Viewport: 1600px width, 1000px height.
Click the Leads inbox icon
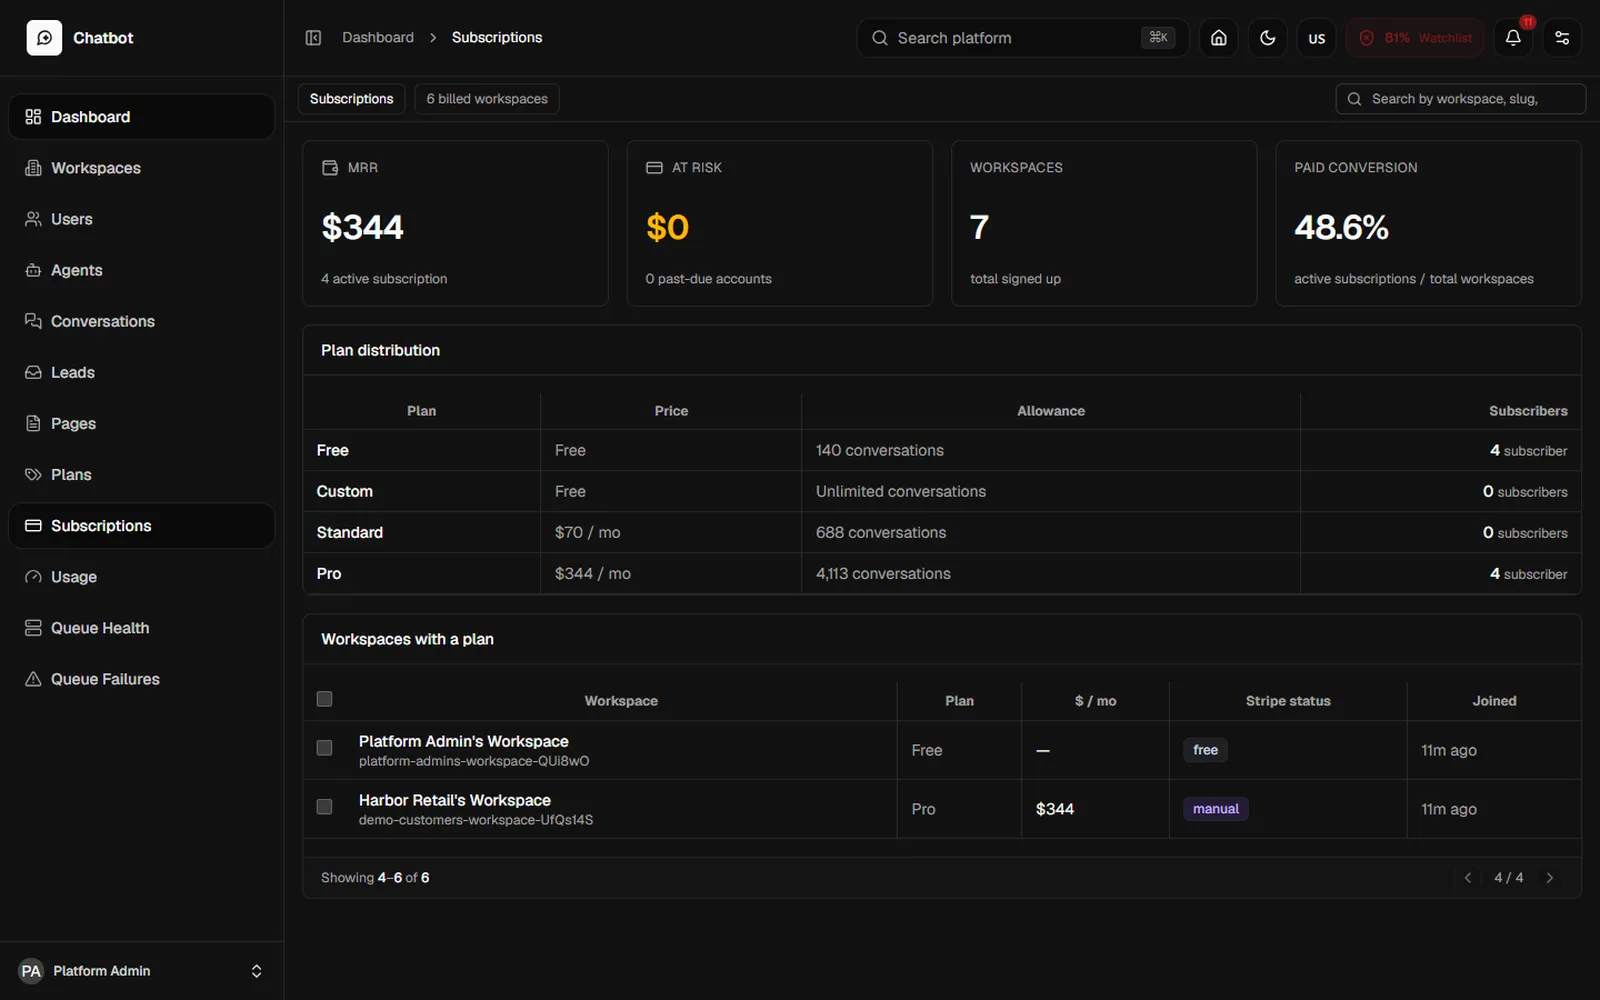pos(33,372)
